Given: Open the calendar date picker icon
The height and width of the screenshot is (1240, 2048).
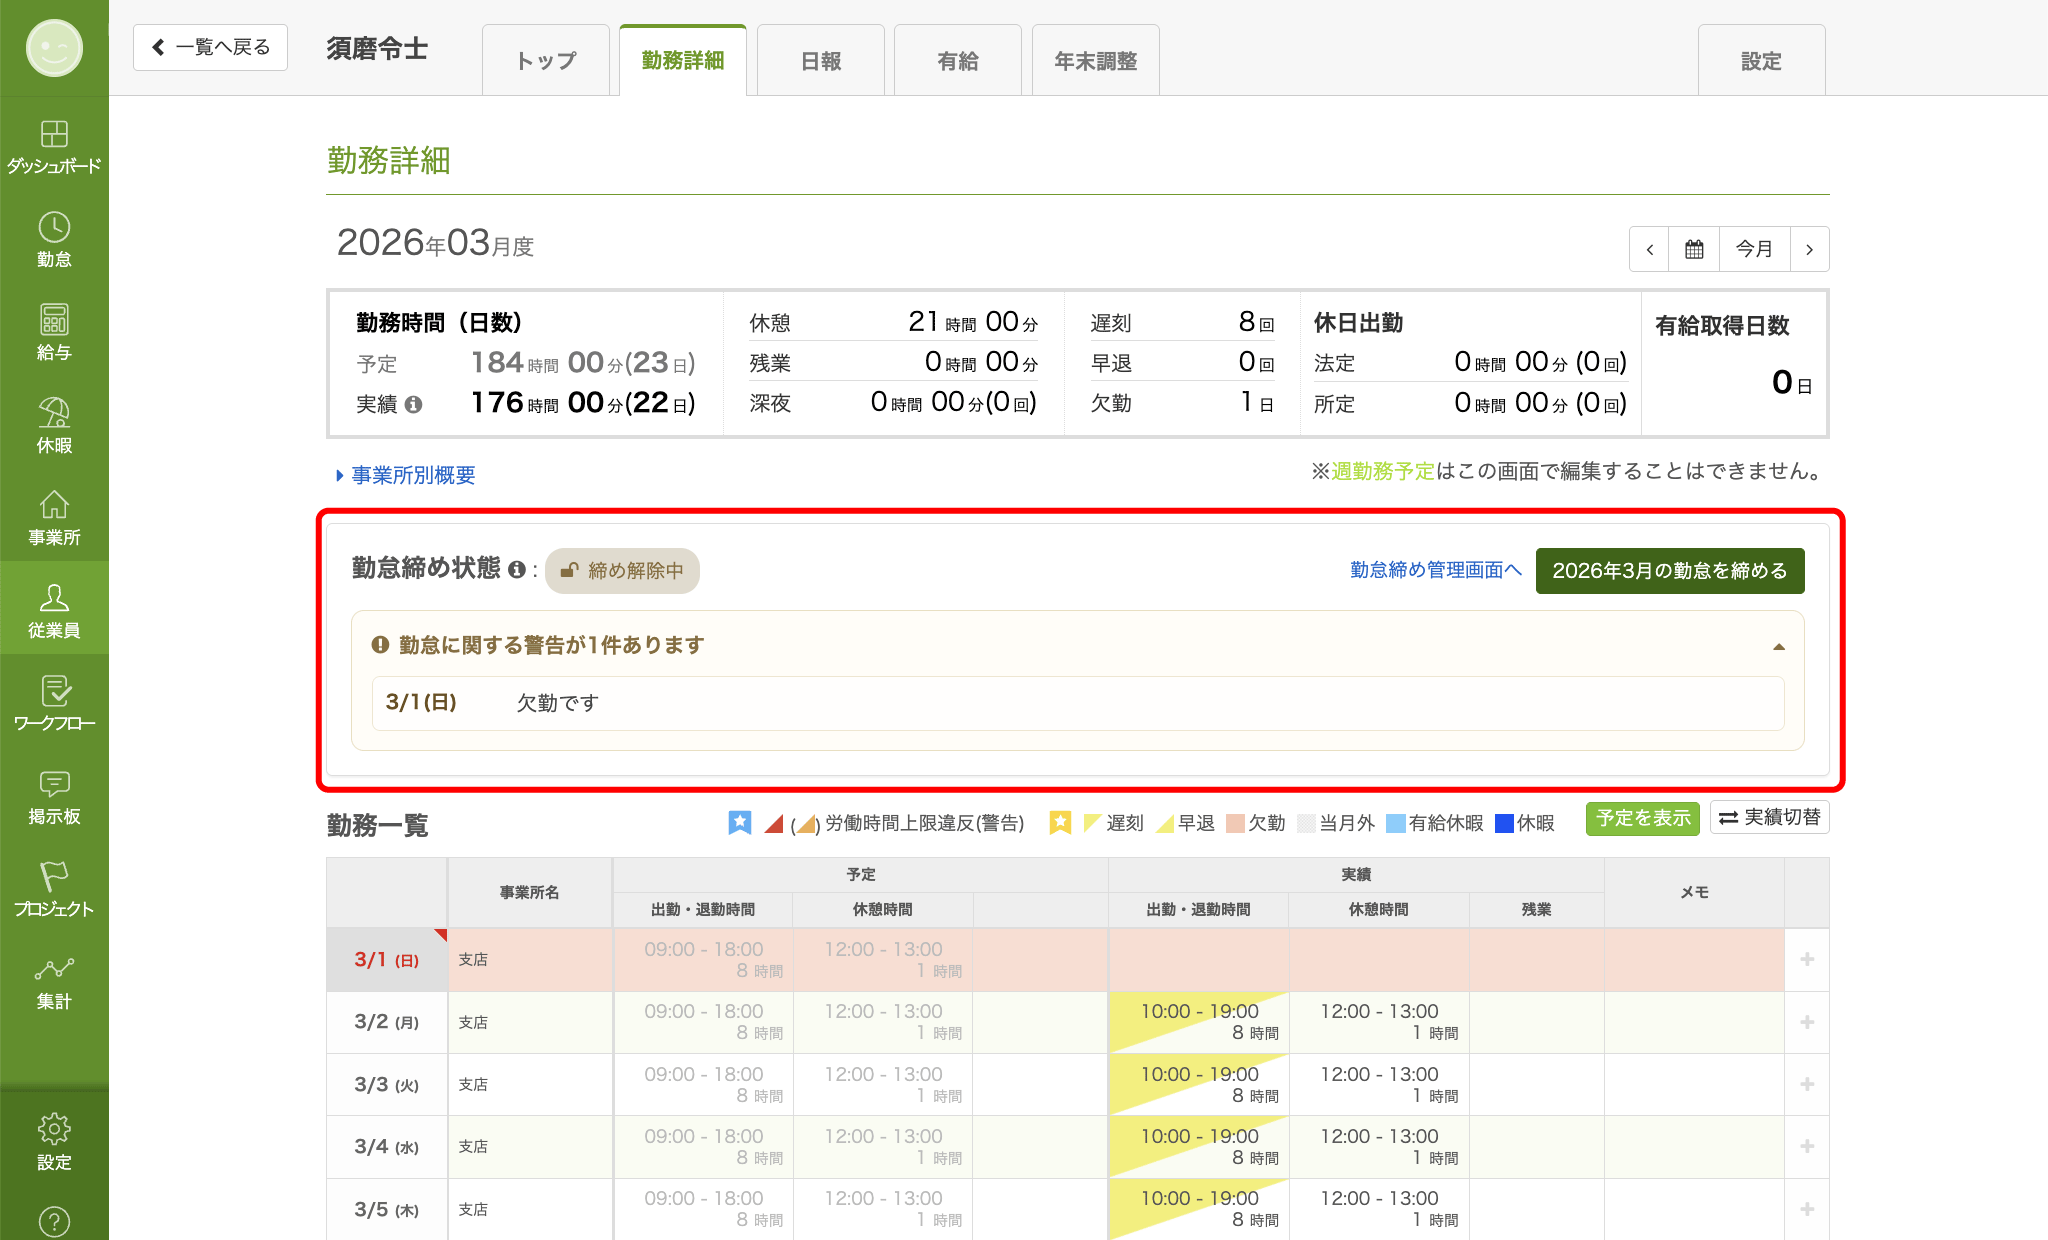Looking at the screenshot, I should point(1694,249).
